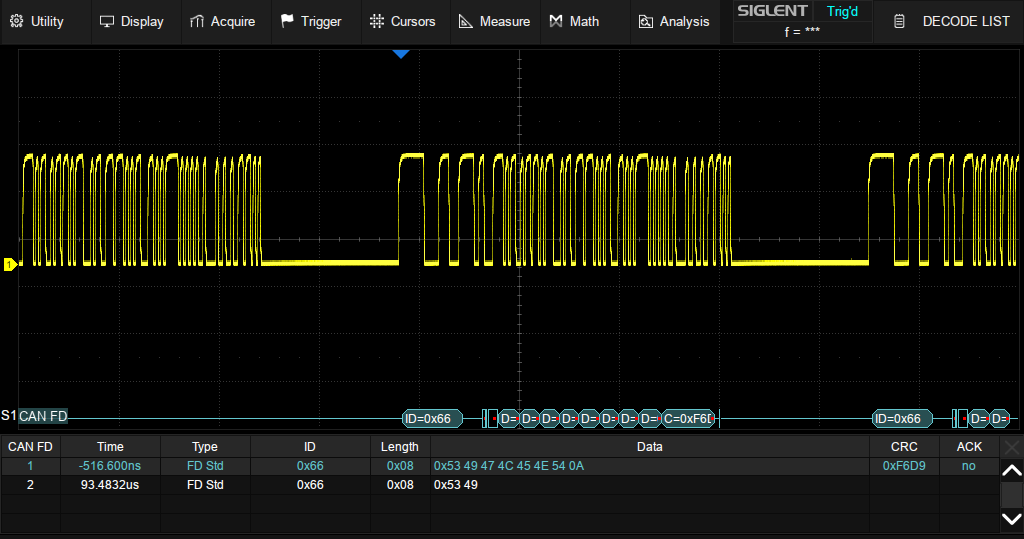Open the Utility menu
The image size is (1024, 539).
[37, 21]
